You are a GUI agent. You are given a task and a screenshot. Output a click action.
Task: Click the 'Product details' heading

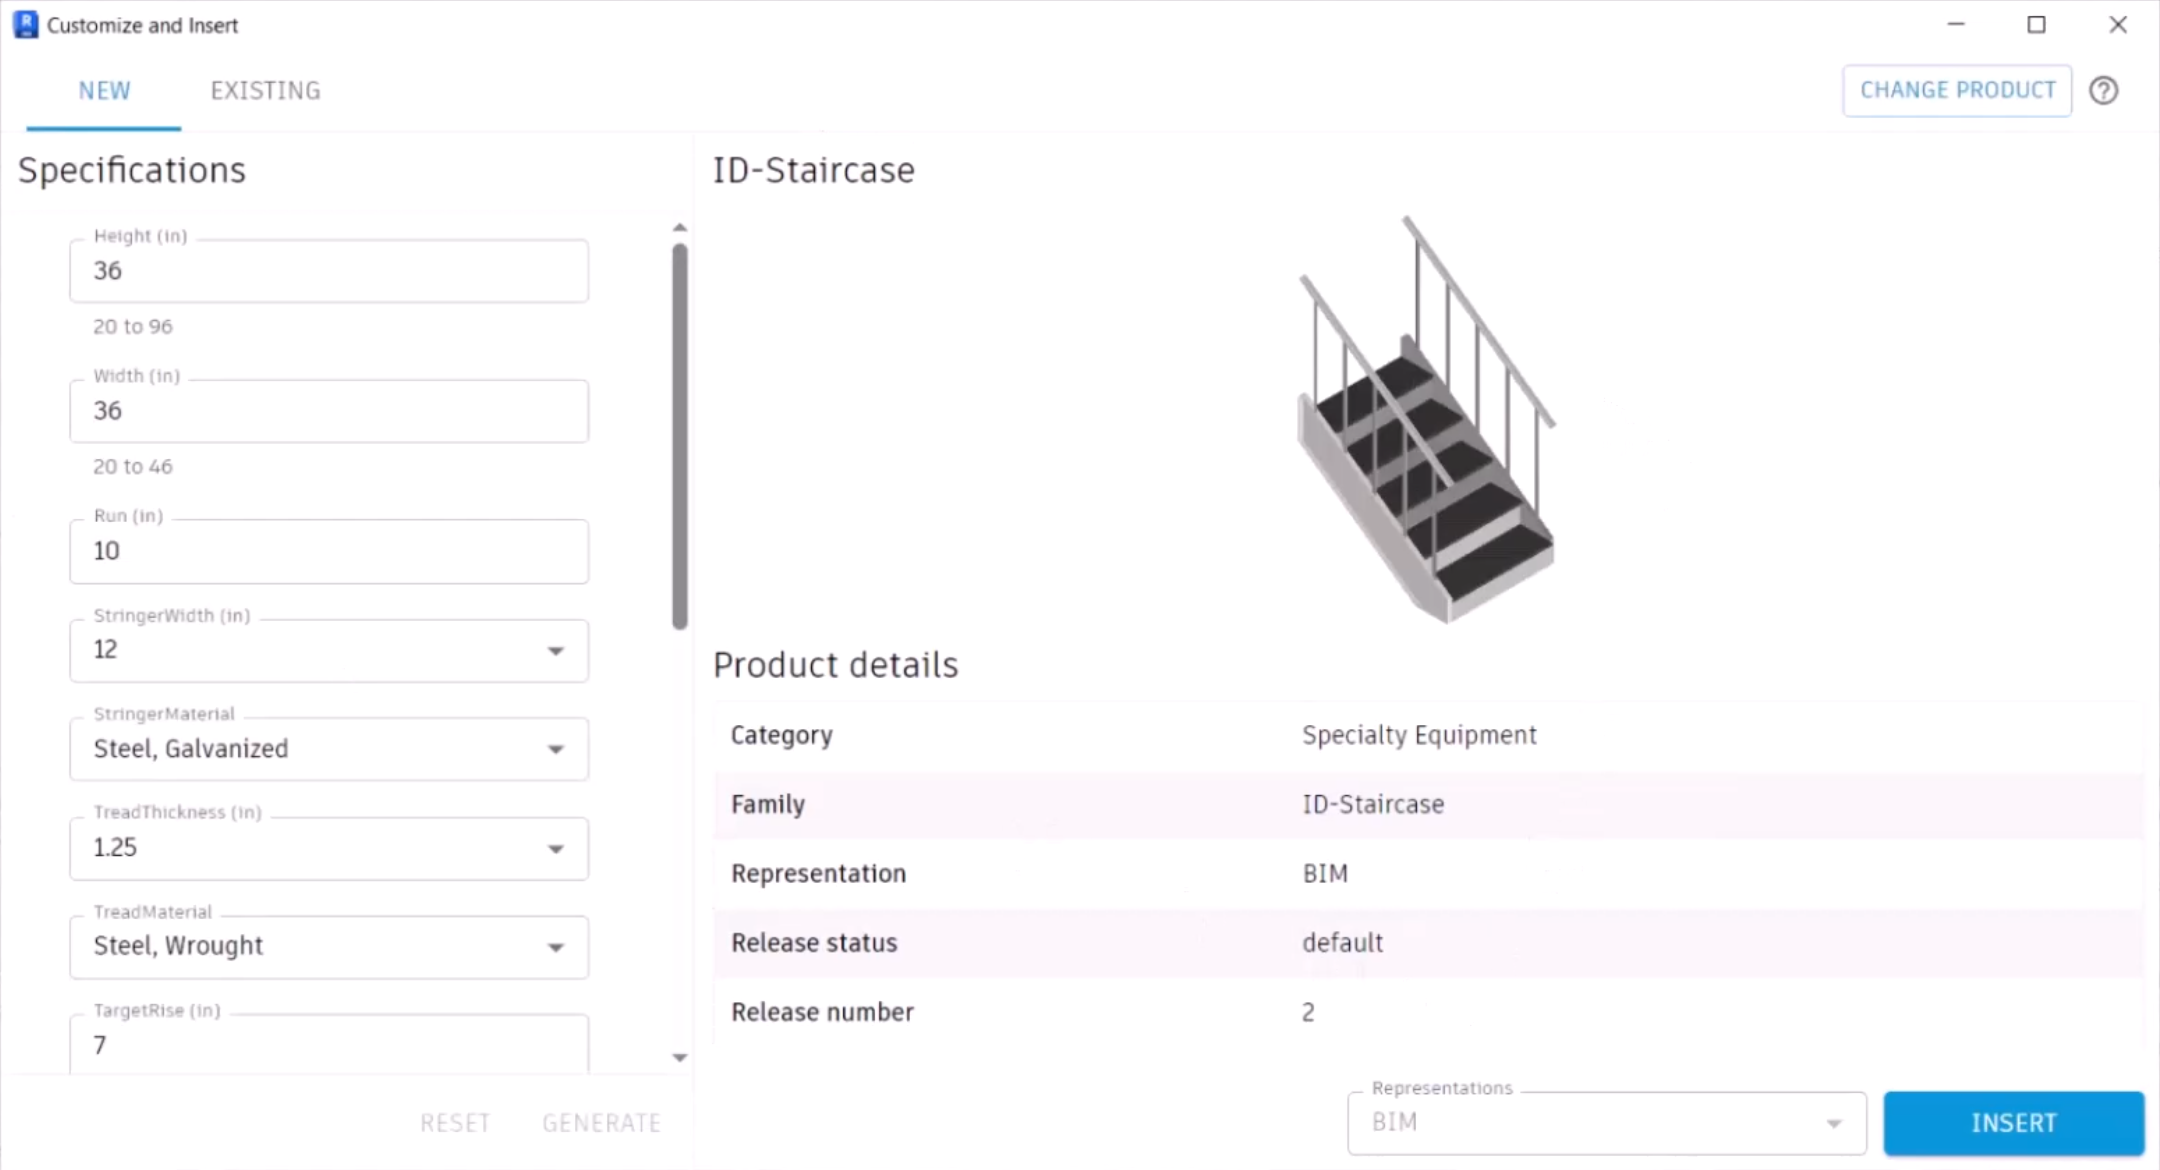click(836, 665)
